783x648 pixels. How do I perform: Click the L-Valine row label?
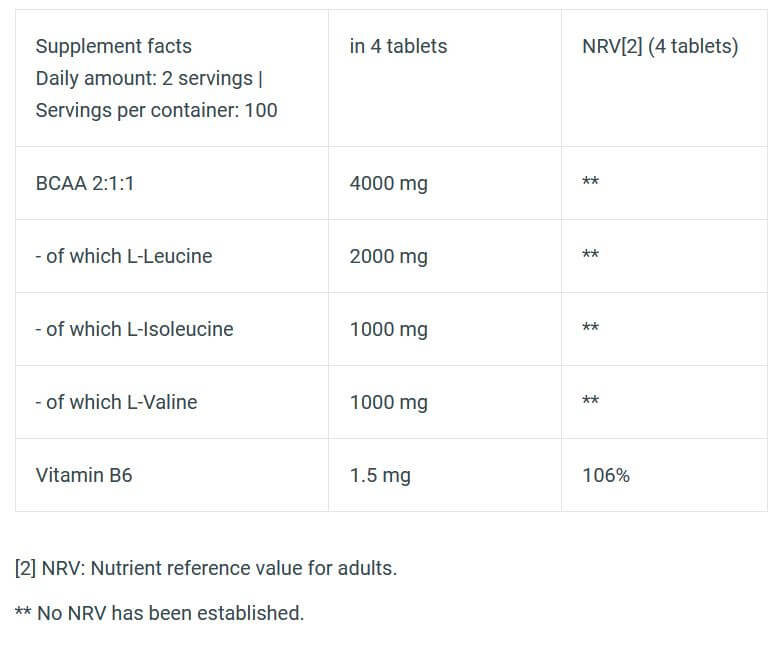tap(116, 402)
